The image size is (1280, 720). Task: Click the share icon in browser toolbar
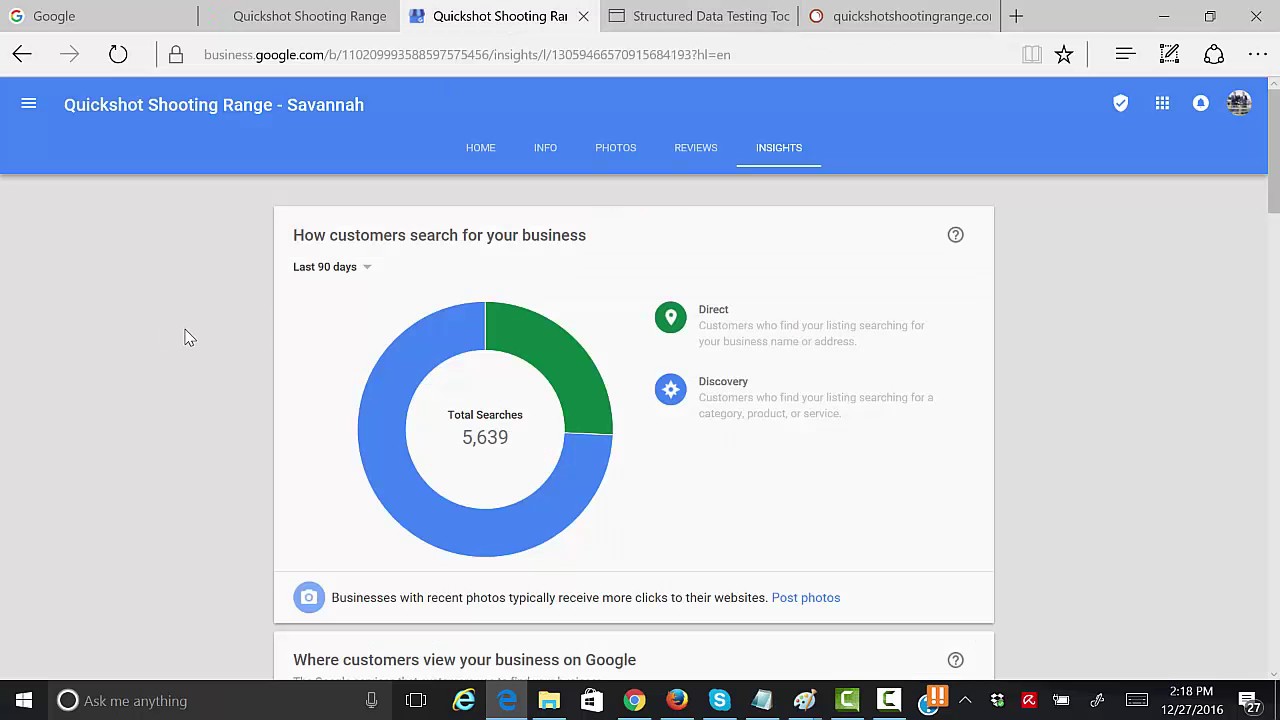1214,55
